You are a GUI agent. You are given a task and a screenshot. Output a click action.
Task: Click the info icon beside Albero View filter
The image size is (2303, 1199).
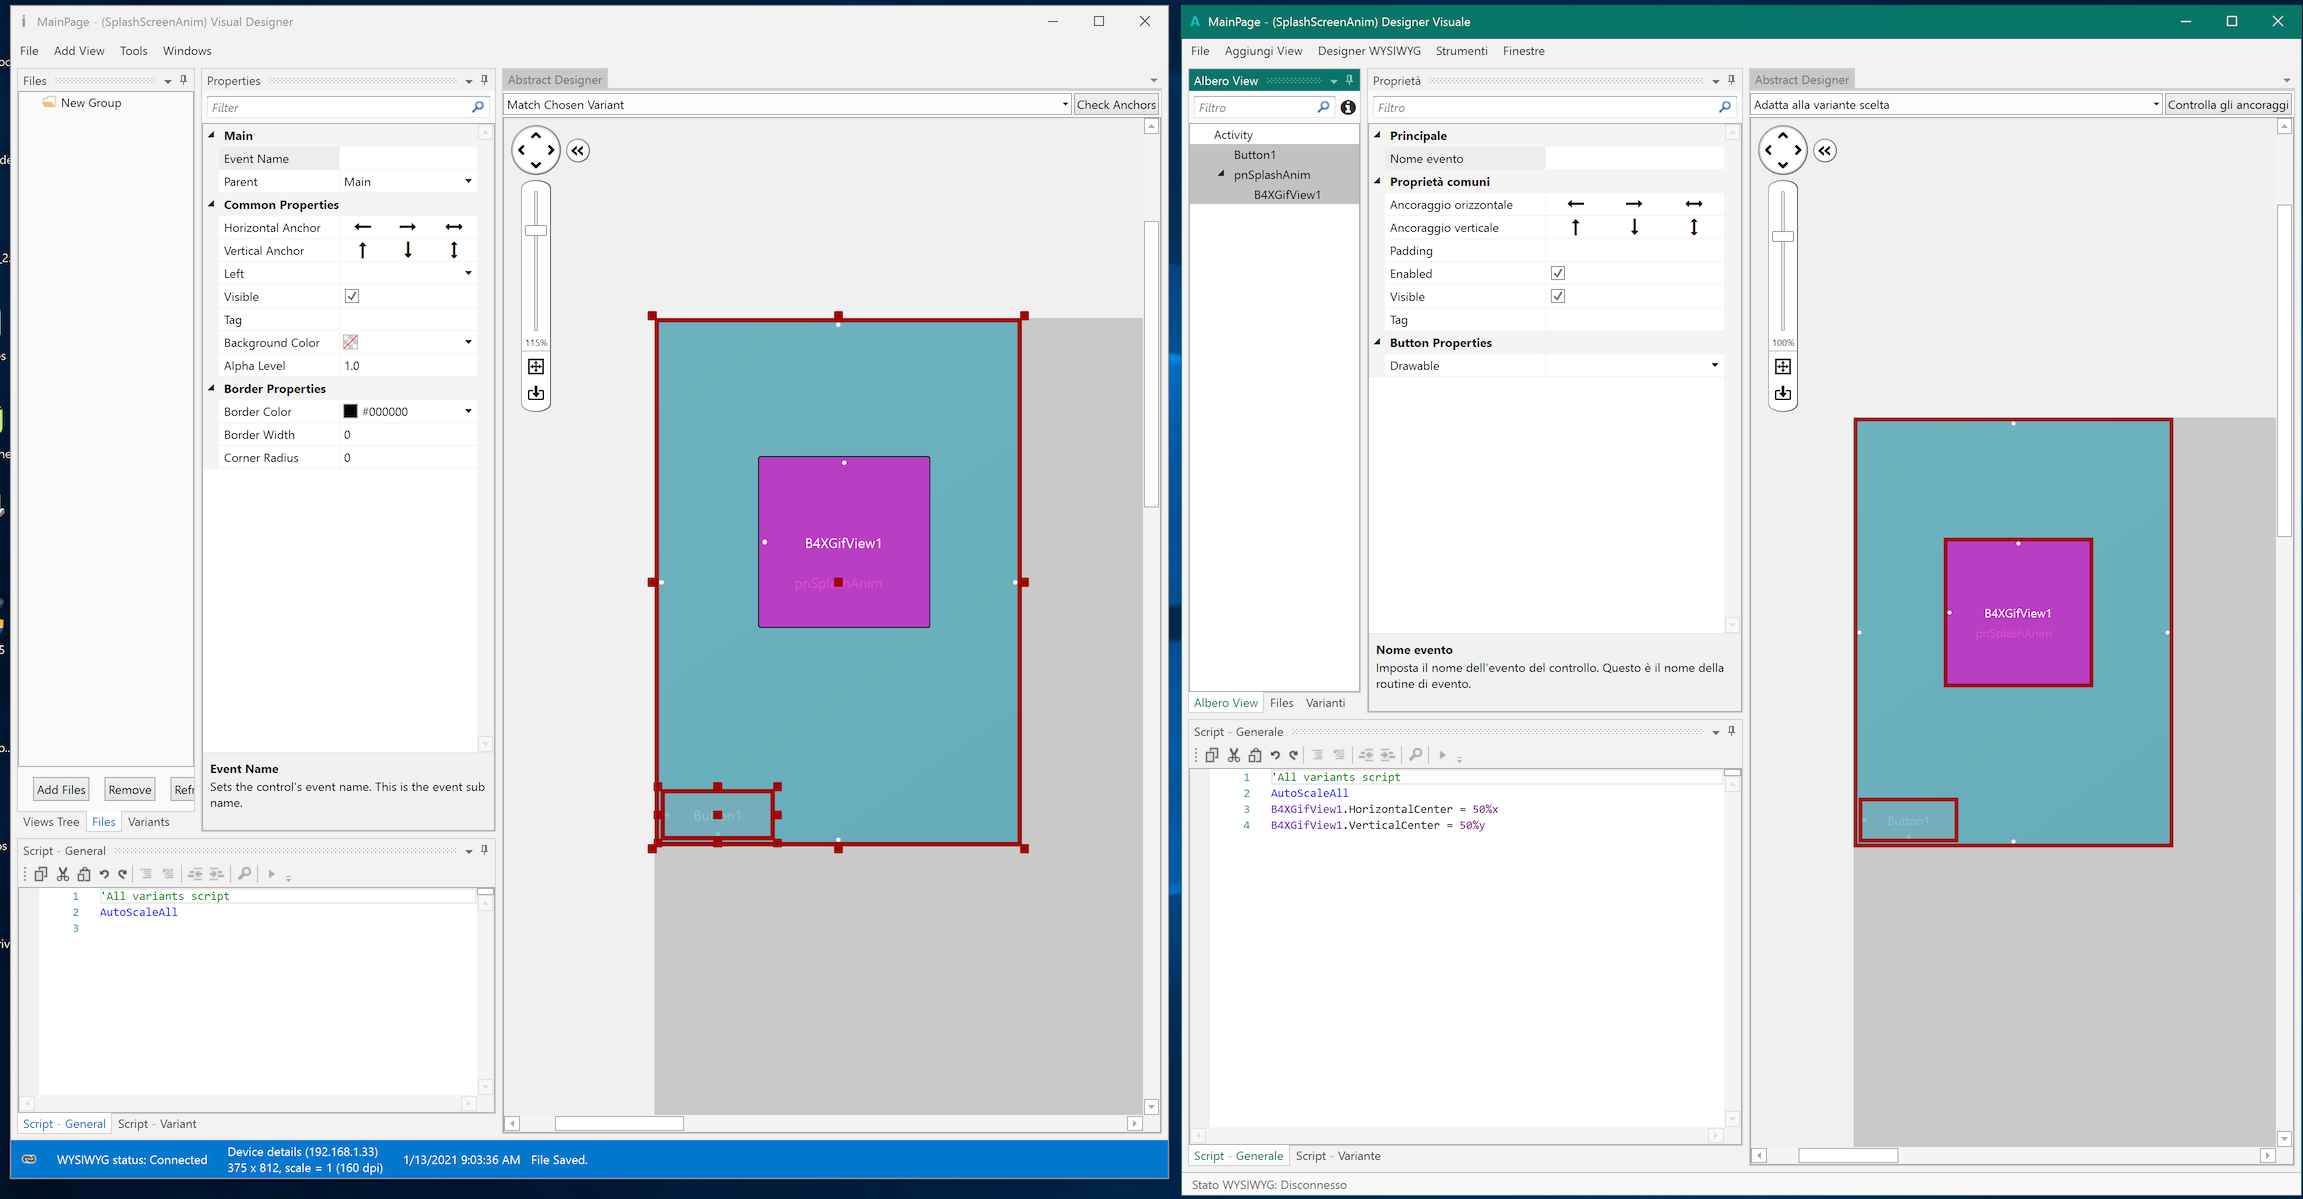point(1348,107)
